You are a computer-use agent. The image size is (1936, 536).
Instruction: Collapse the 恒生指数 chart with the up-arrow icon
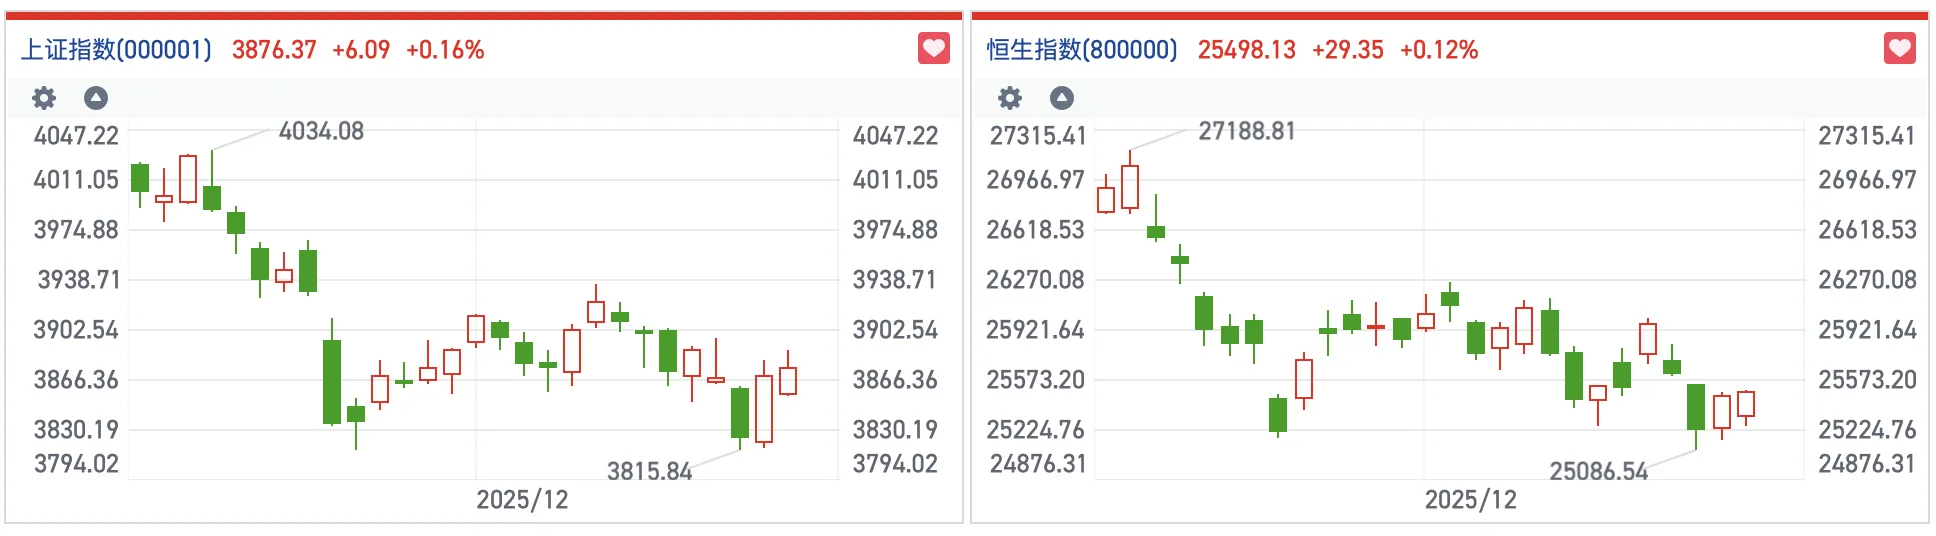click(x=1062, y=98)
